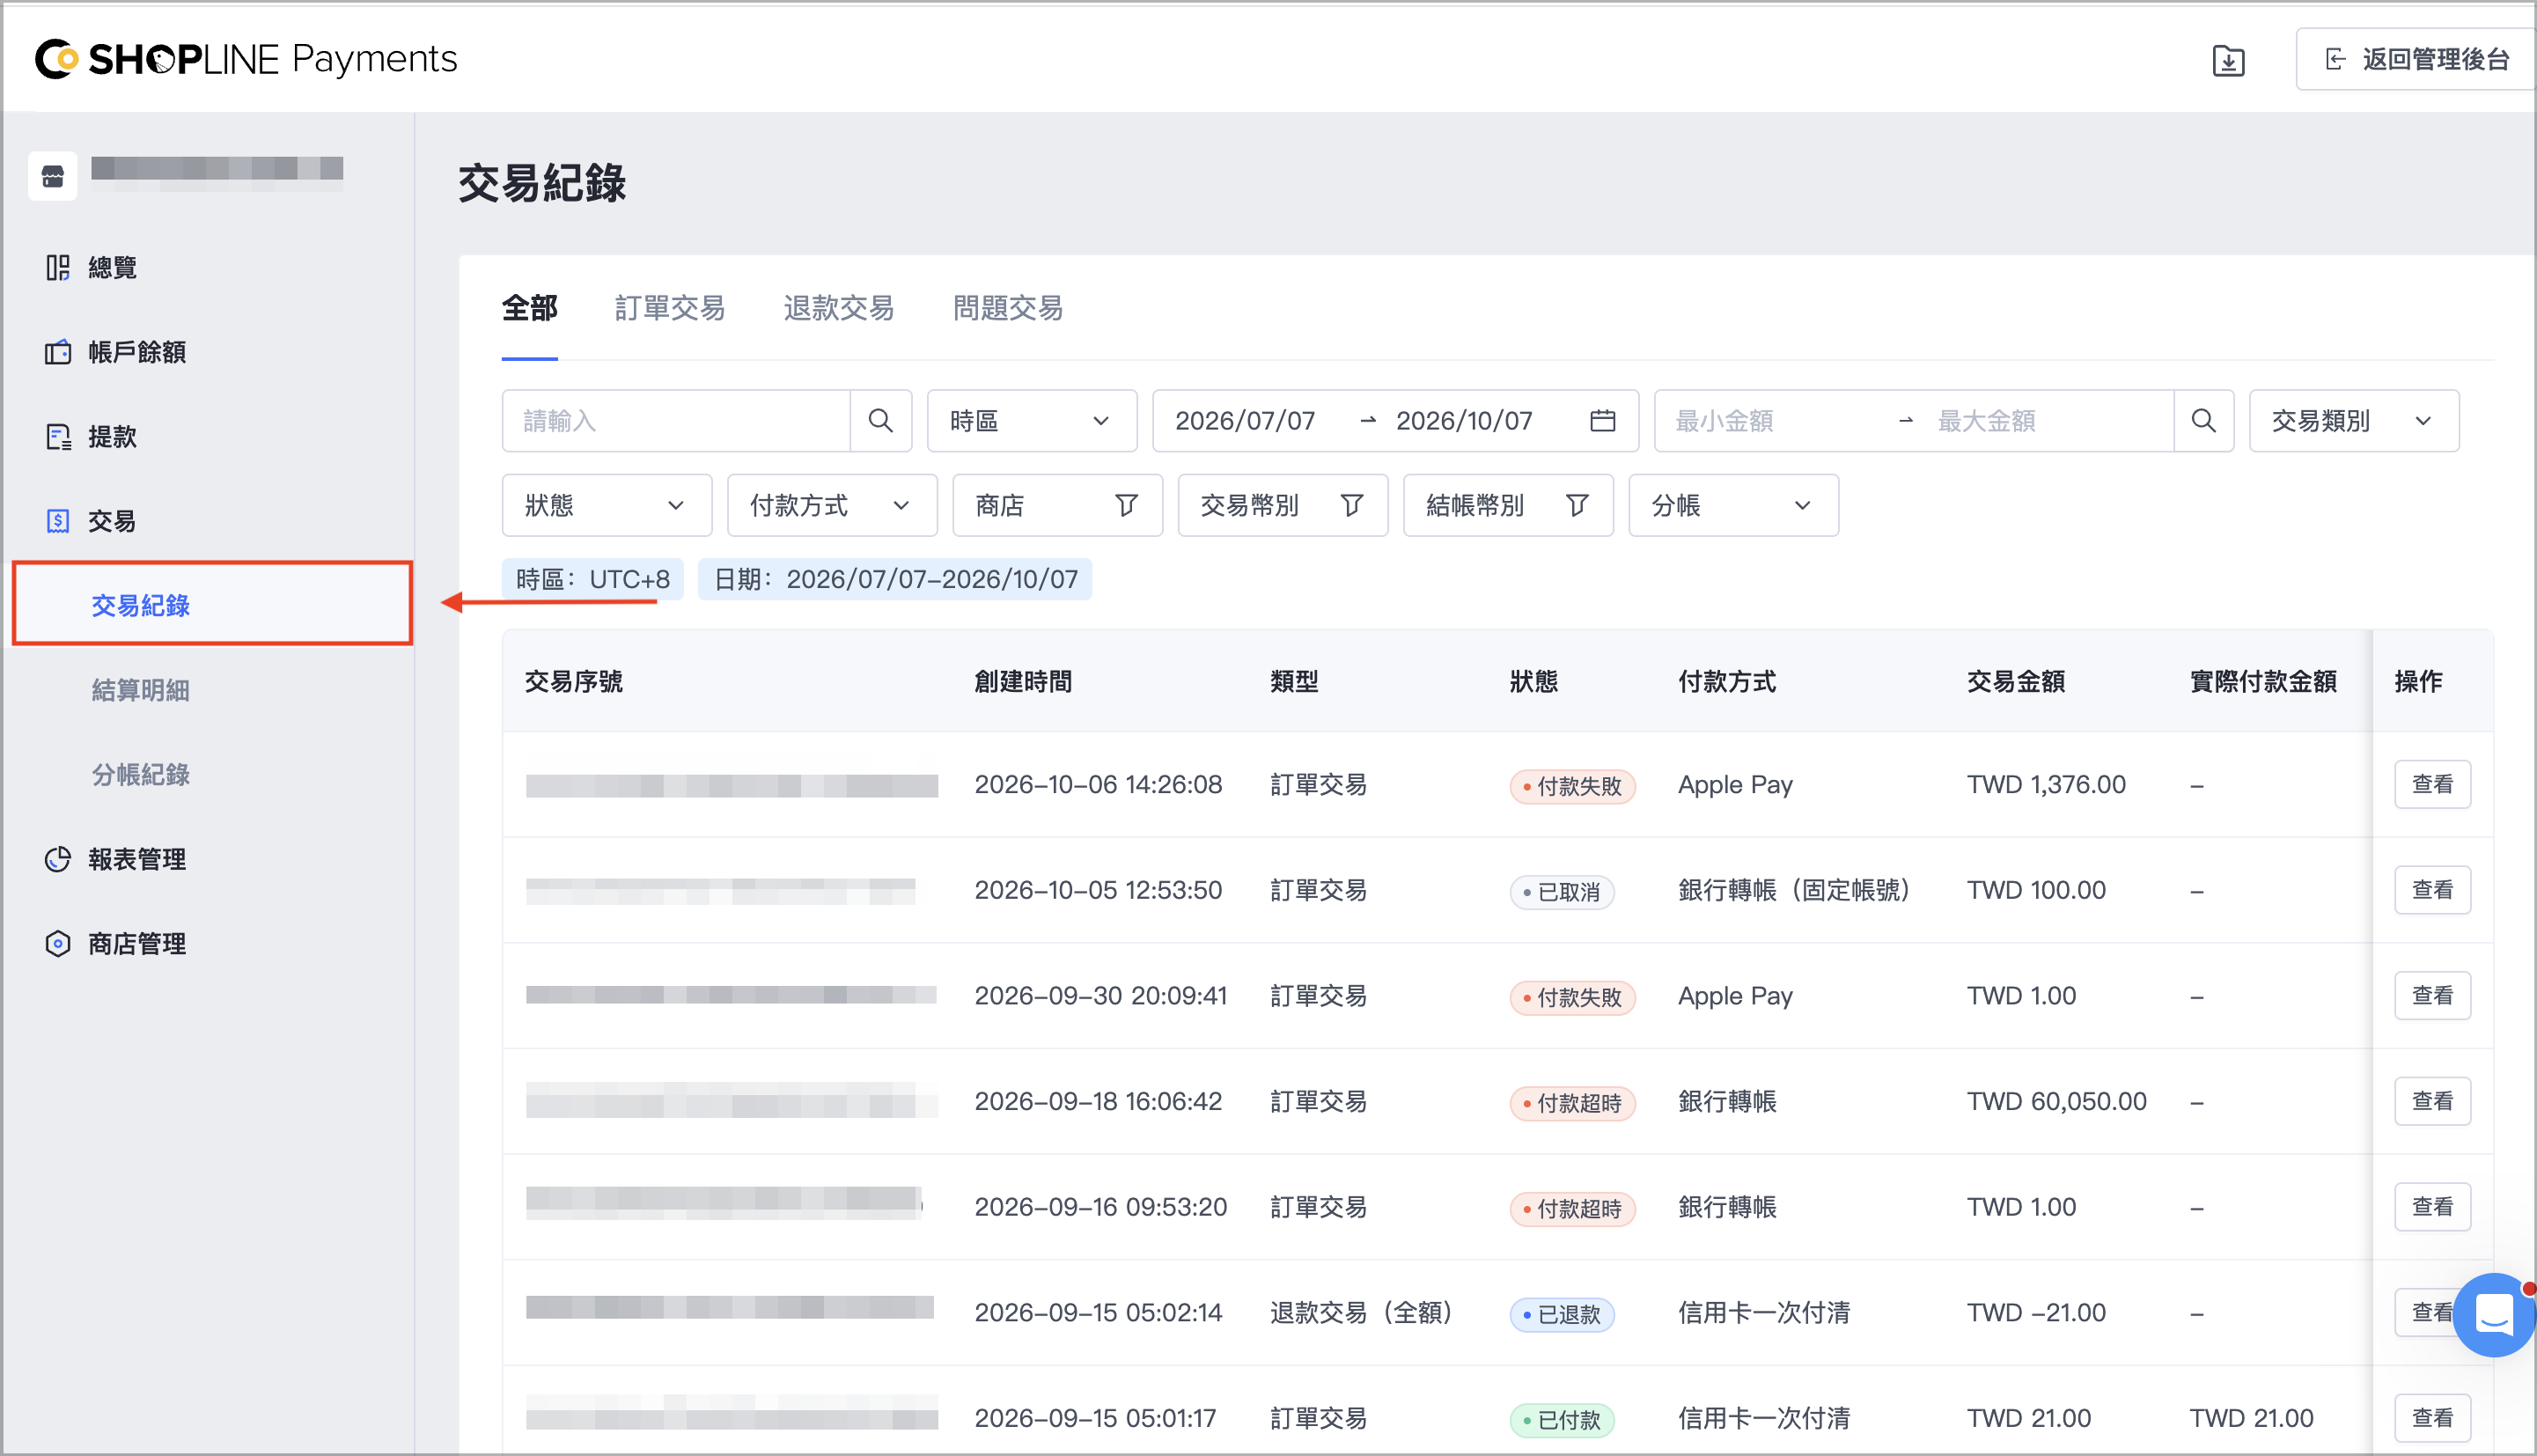This screenshot has width=2537, height=1456.
Task: Click the 帳戶餘額 wallet icon
Action: click(58, 352)
